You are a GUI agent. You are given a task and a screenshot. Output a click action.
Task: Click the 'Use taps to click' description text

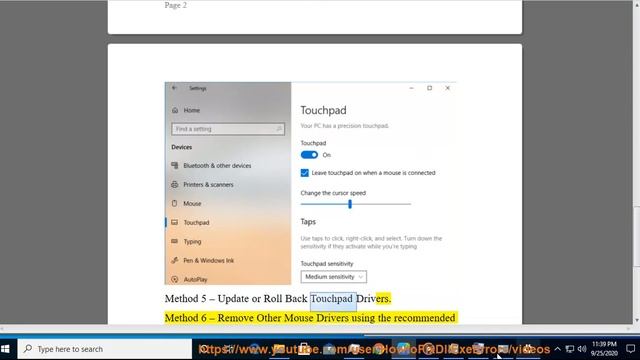pos(371,242)
